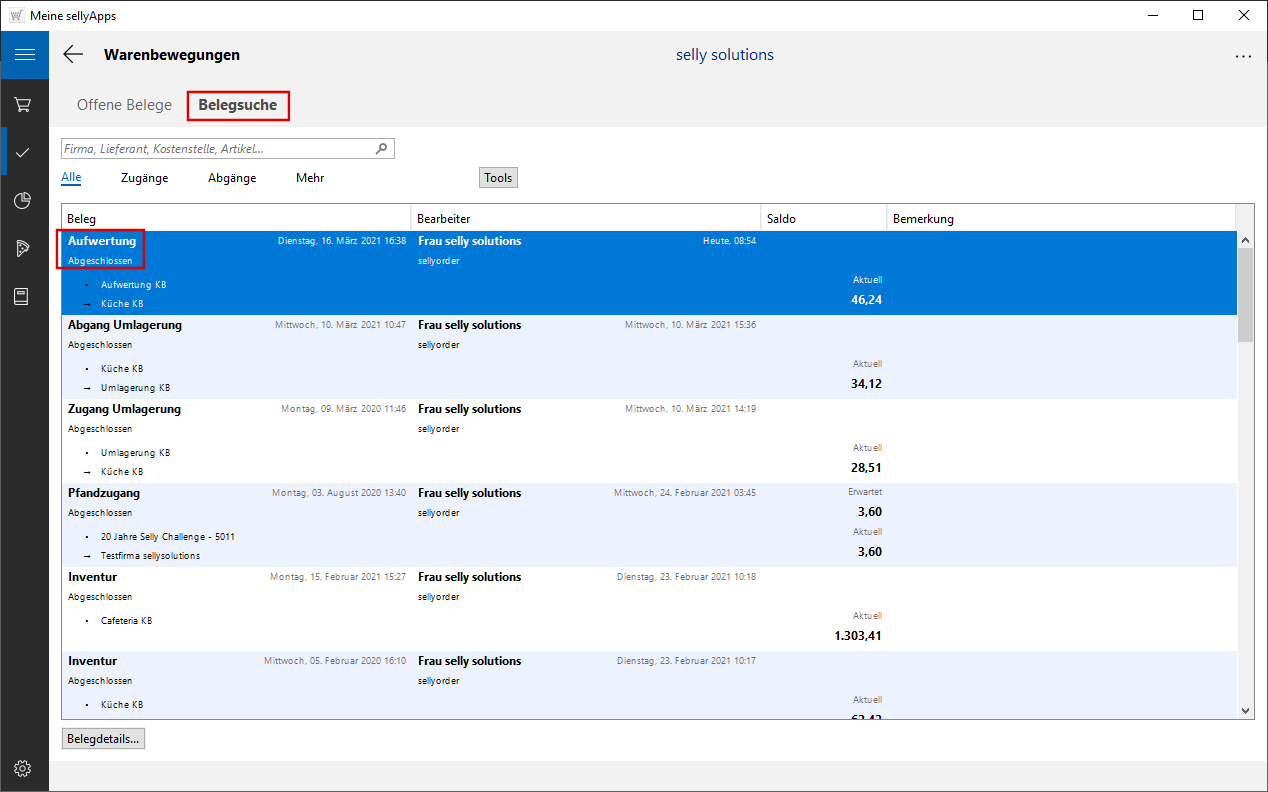
Task: Open the pie chart reports icon
Action: (x=23, y=201)
